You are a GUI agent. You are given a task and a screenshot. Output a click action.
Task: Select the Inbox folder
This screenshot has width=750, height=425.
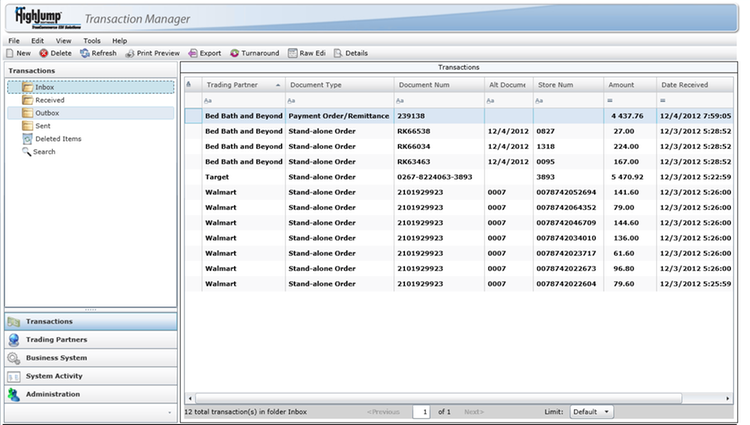[91, 87]
